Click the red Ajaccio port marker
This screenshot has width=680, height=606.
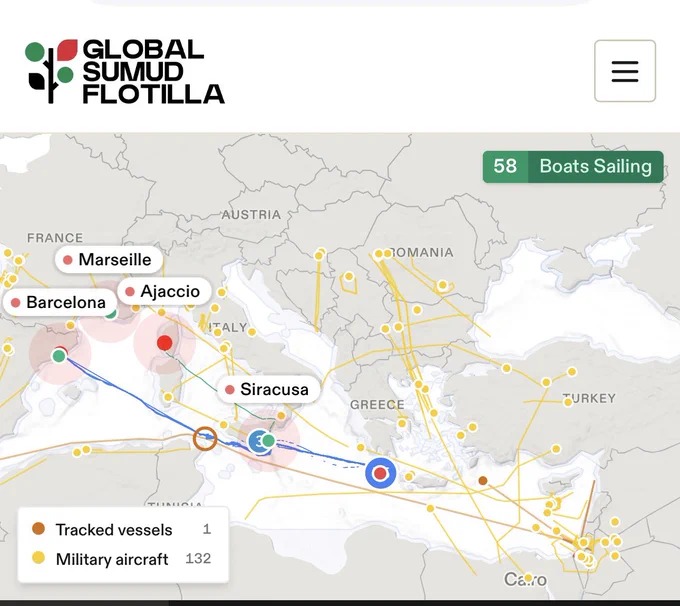[164, 343]
